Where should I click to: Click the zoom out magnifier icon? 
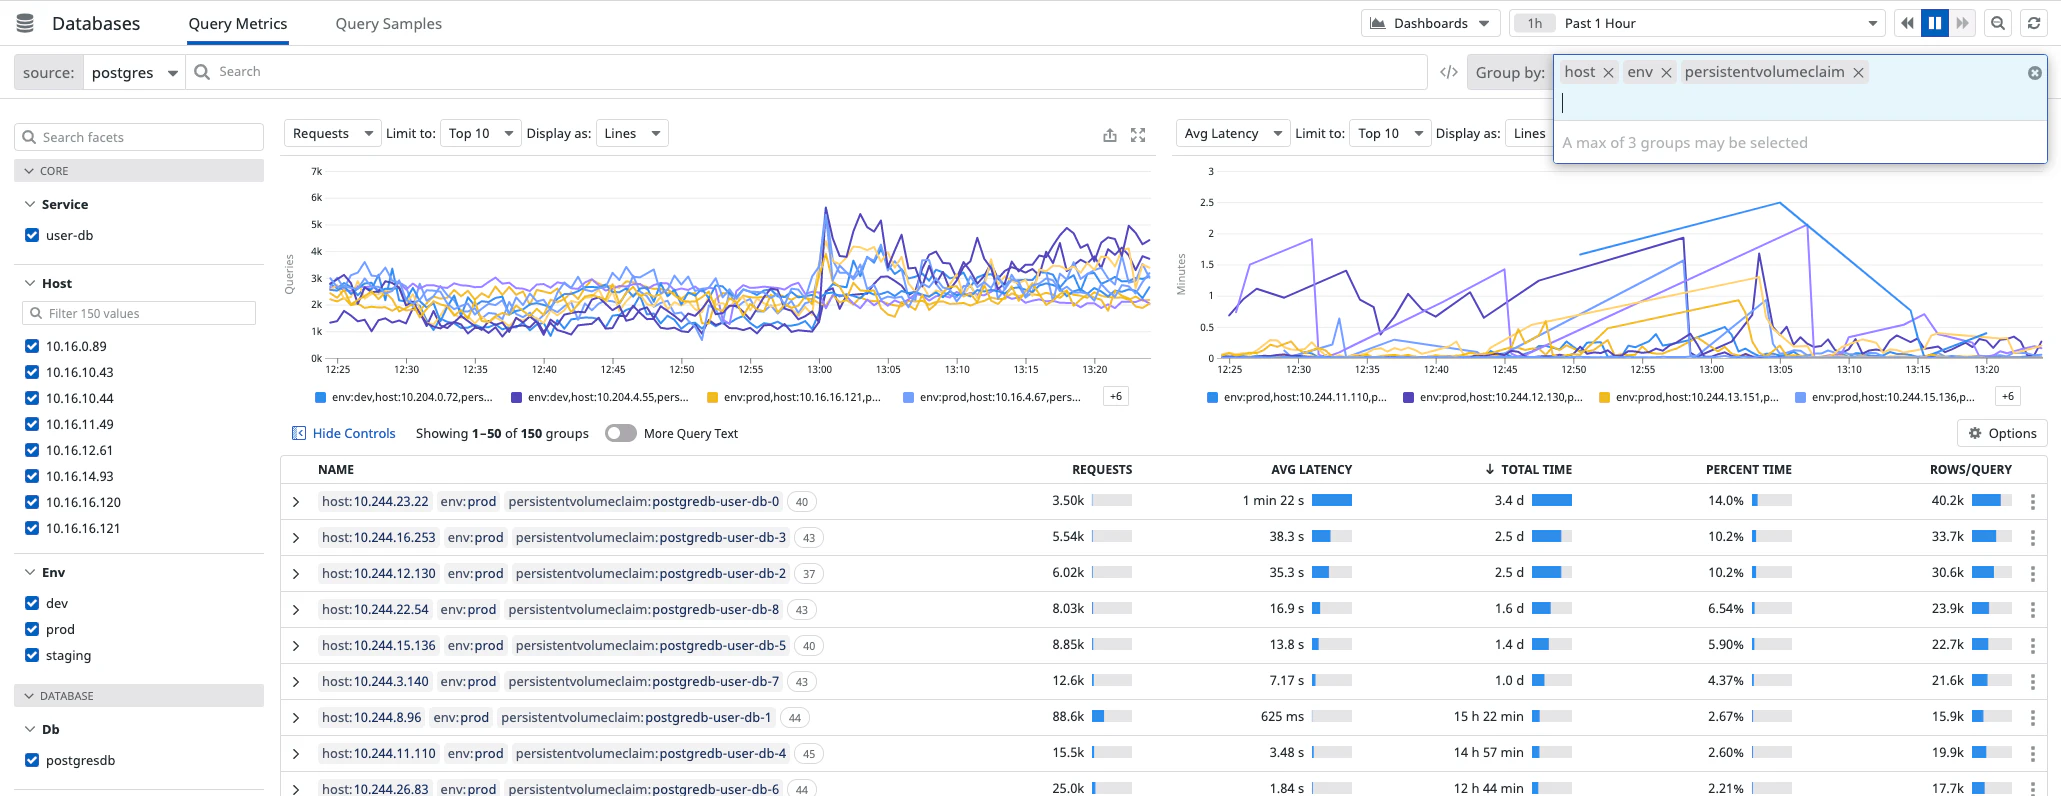(1998, 23)
